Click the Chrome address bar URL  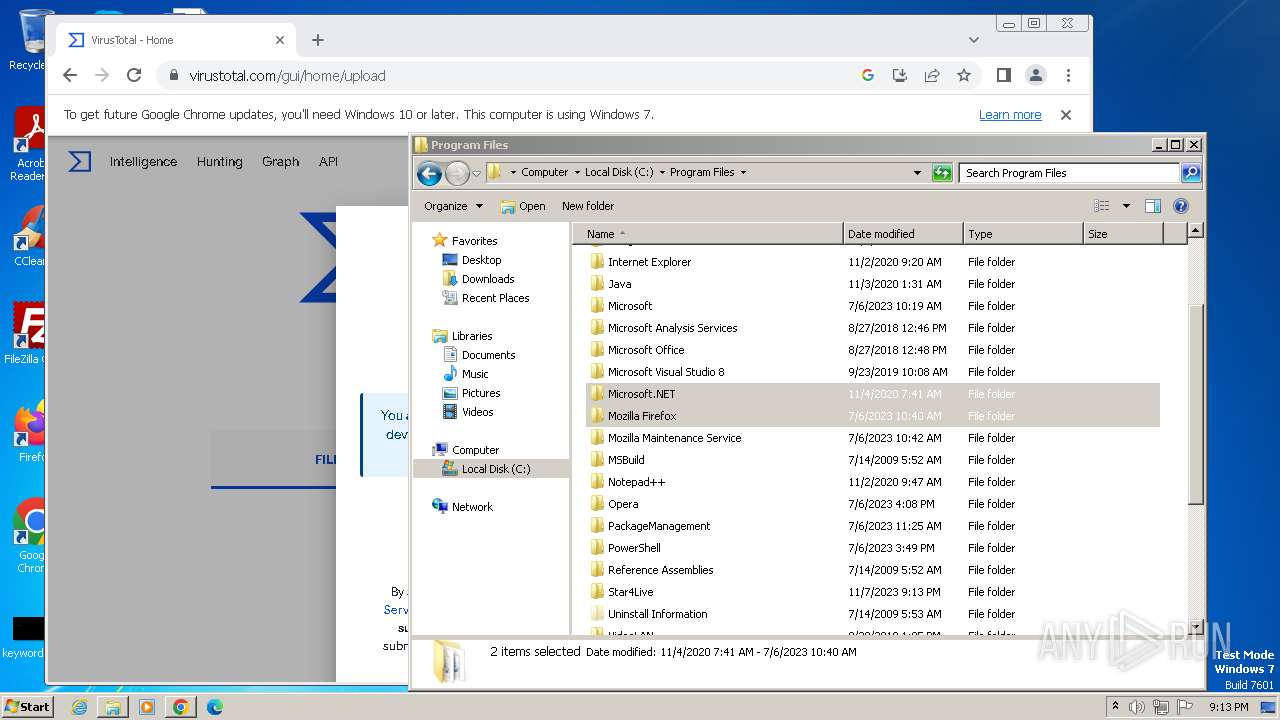pos(287,75)
